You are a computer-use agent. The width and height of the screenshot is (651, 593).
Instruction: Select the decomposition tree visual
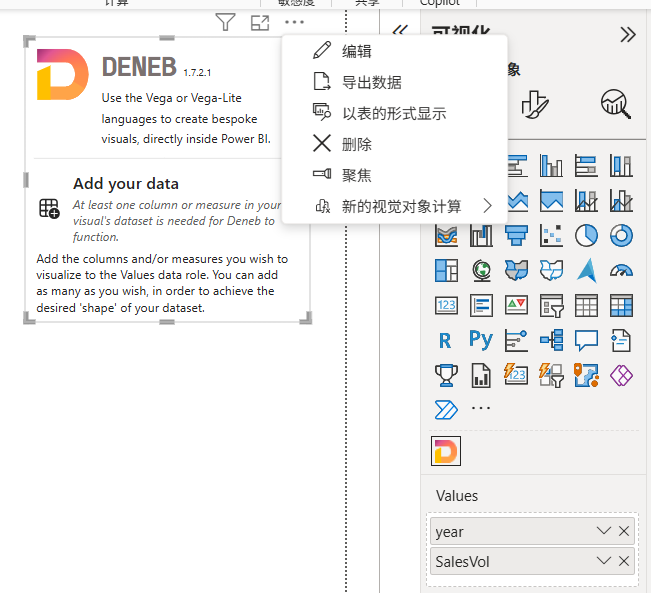pos(551,341)
